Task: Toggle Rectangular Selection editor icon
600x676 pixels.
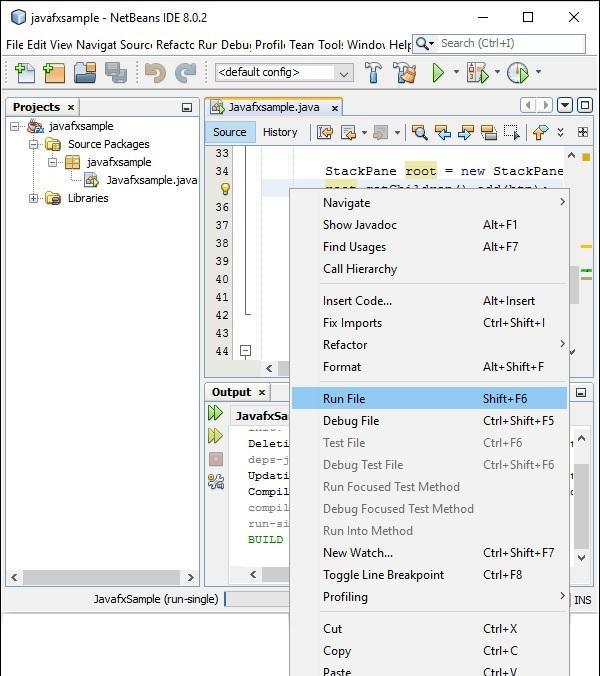Action: [512, 132]
